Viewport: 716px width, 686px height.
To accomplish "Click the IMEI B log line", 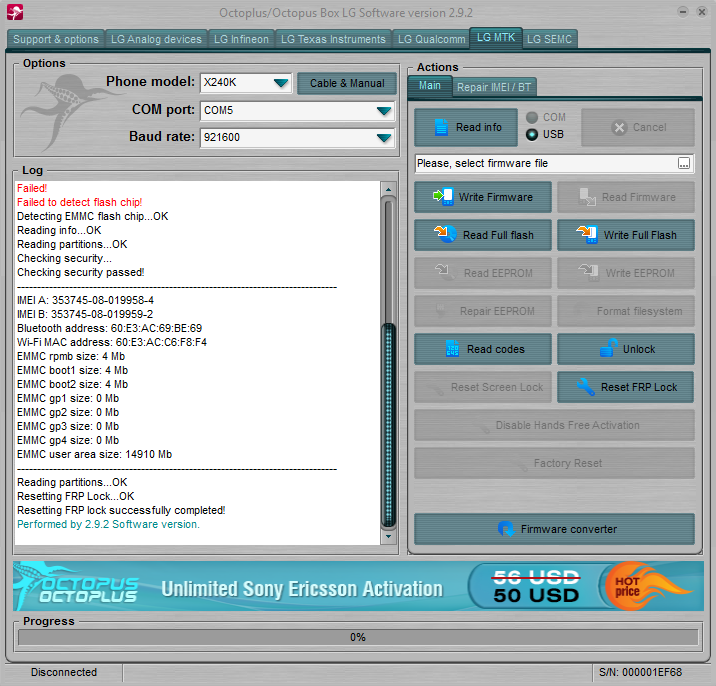I will pos(85,314).
